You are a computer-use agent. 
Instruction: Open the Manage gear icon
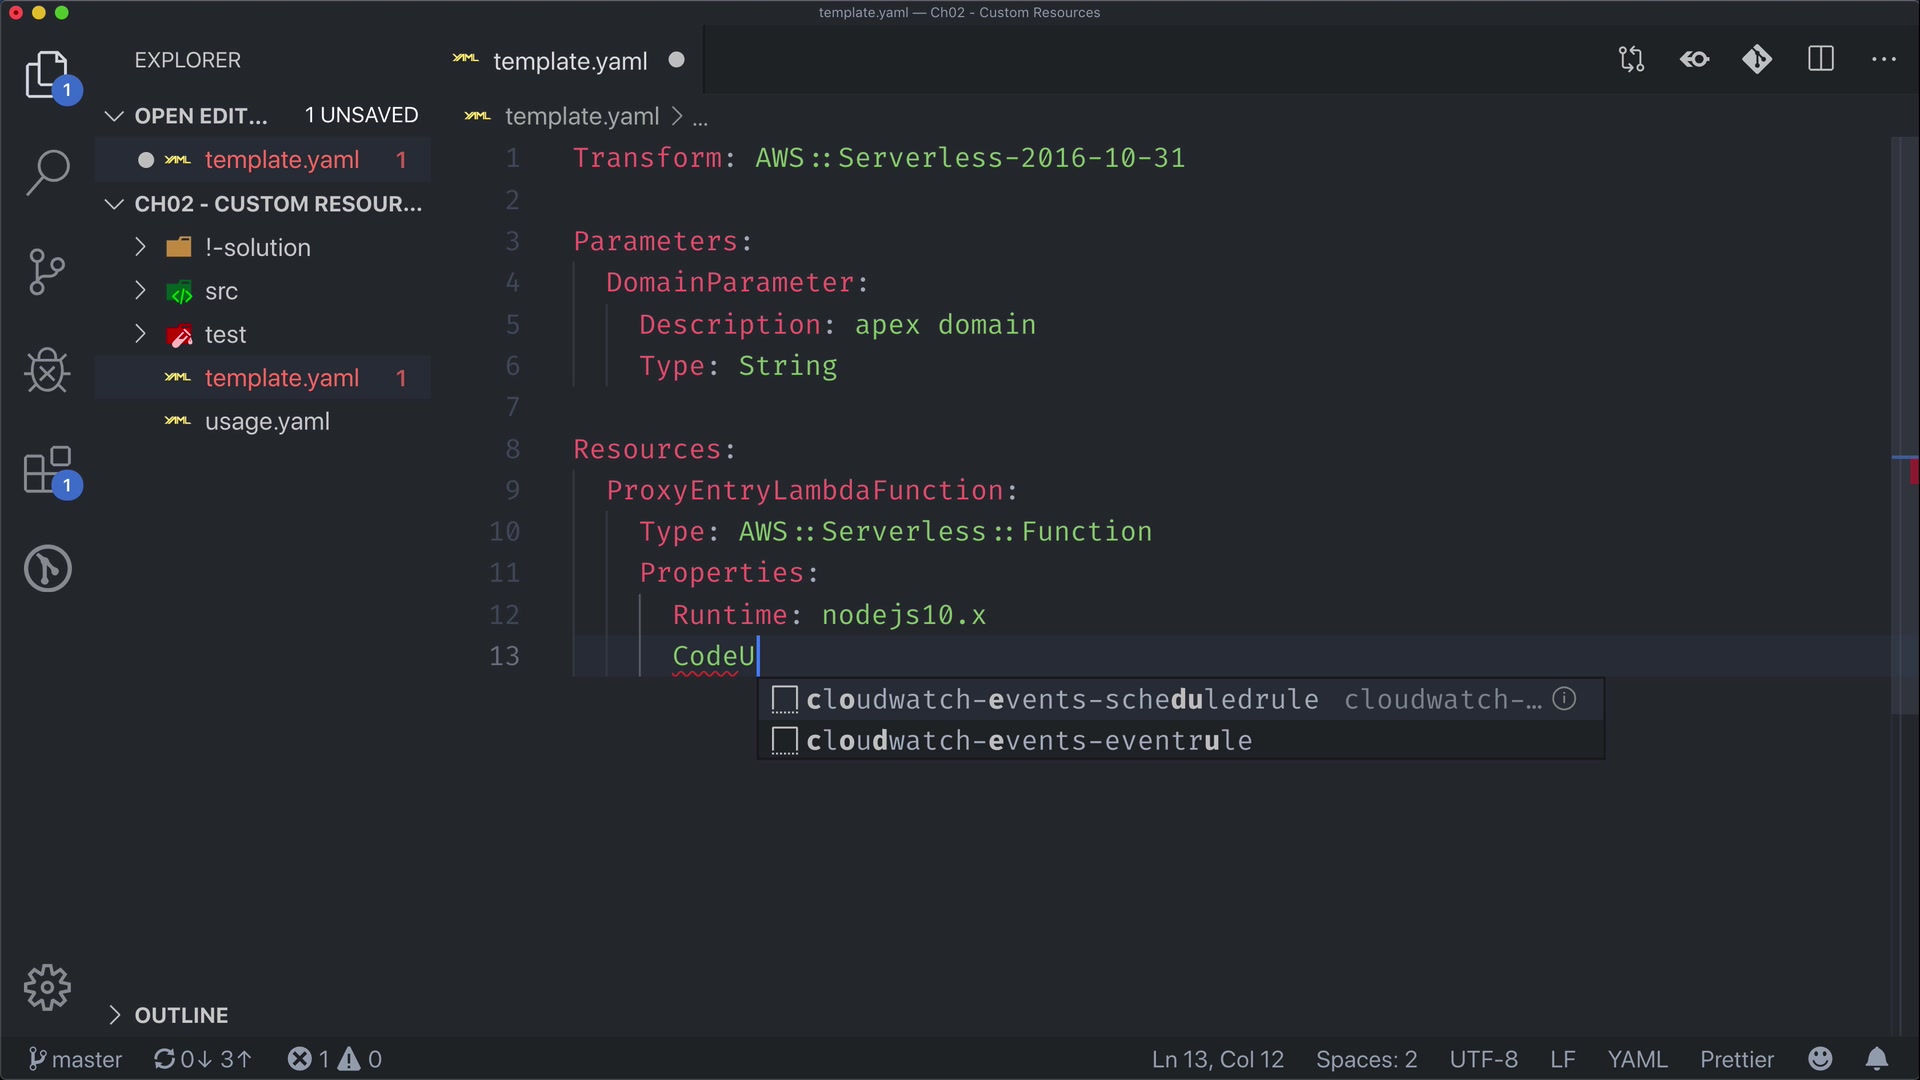tap(47, 988)
